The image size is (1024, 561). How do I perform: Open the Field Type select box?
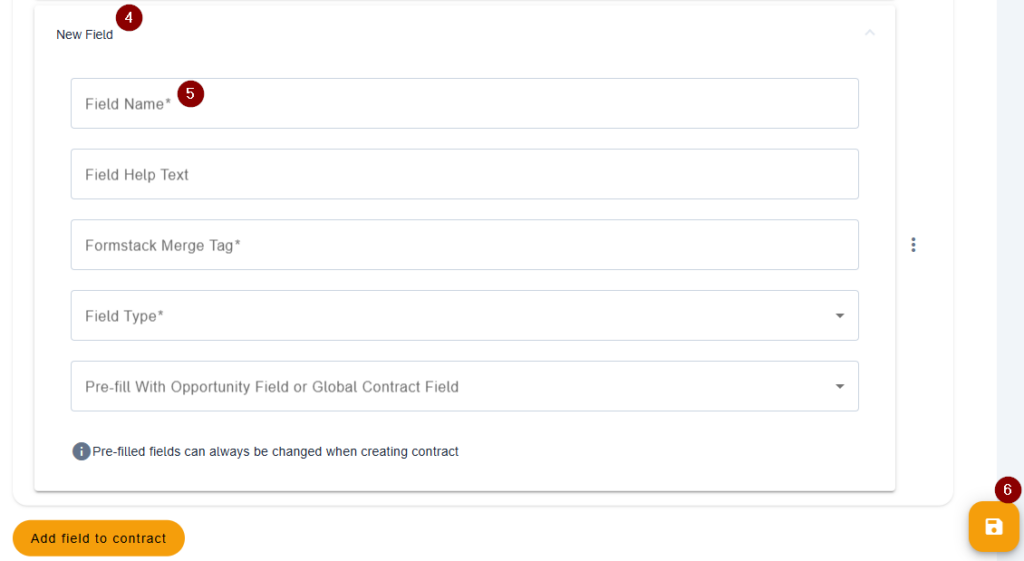point(464,315)
